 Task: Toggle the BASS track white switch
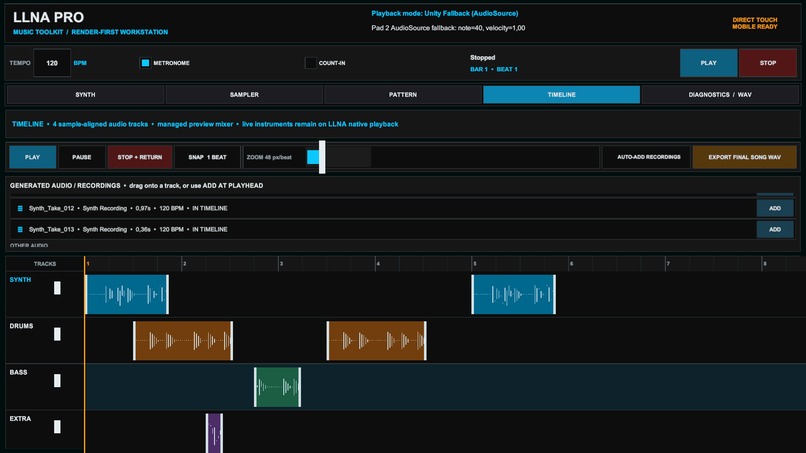[x=57, y=380]
